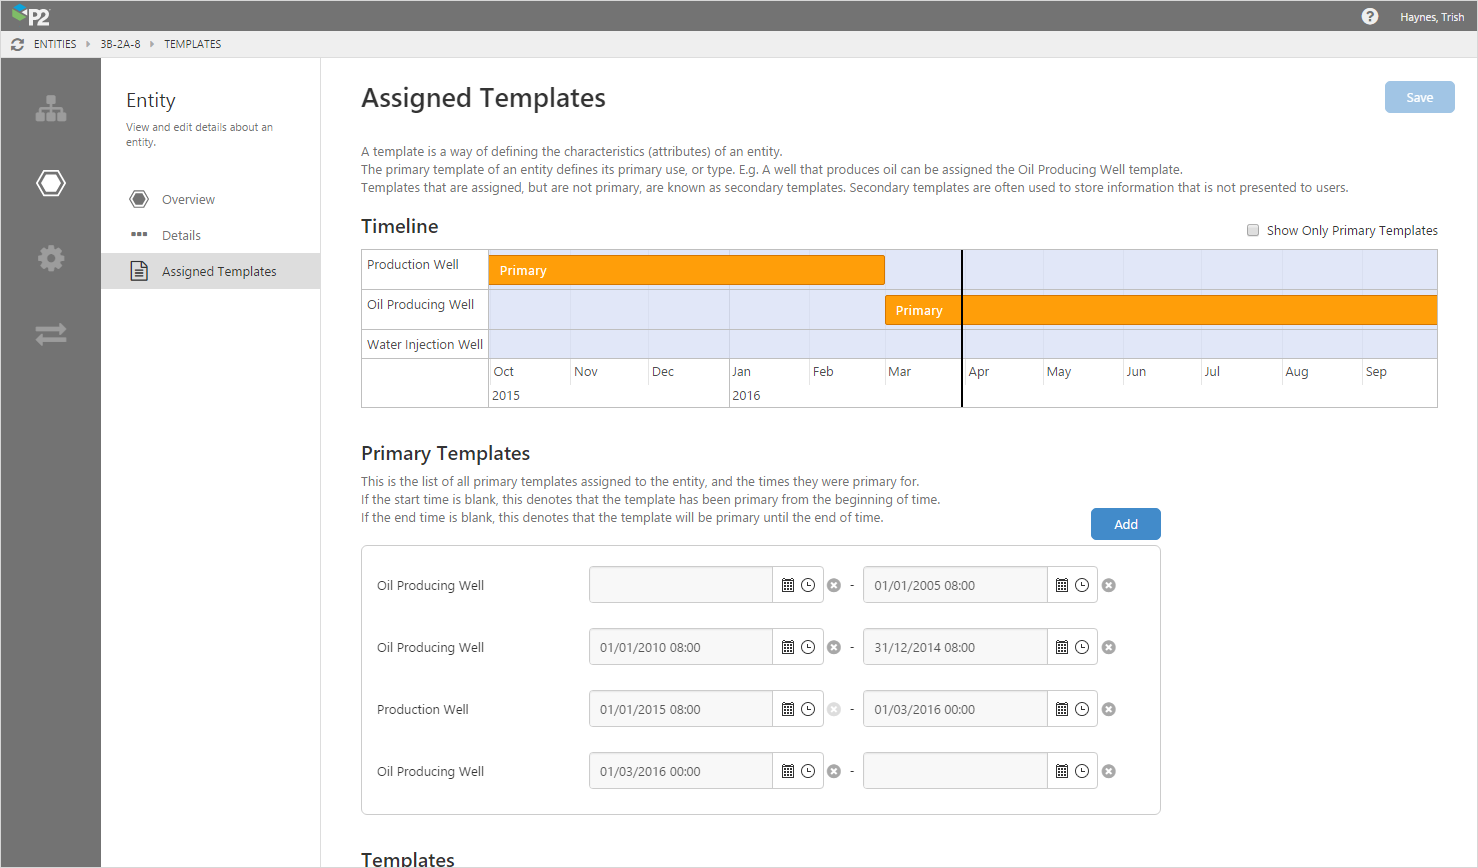Image resolution: width=1478 pixels, height=868 pixels.
Task: Click the Production Well Primary timeline bar
Action: point(686,270)
